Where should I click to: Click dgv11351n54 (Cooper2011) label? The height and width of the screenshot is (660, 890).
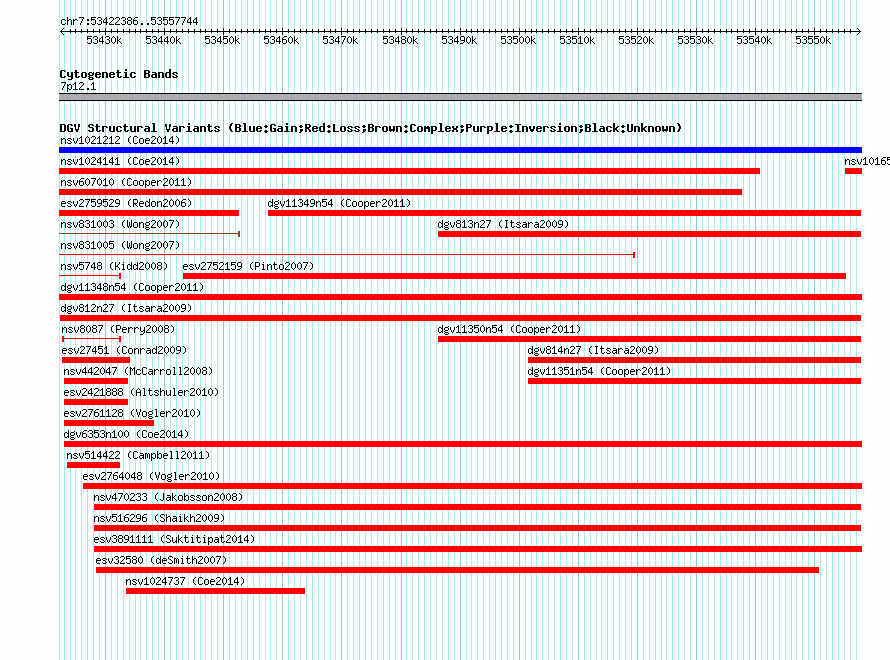pyautogui.click(x=599, y=371)
